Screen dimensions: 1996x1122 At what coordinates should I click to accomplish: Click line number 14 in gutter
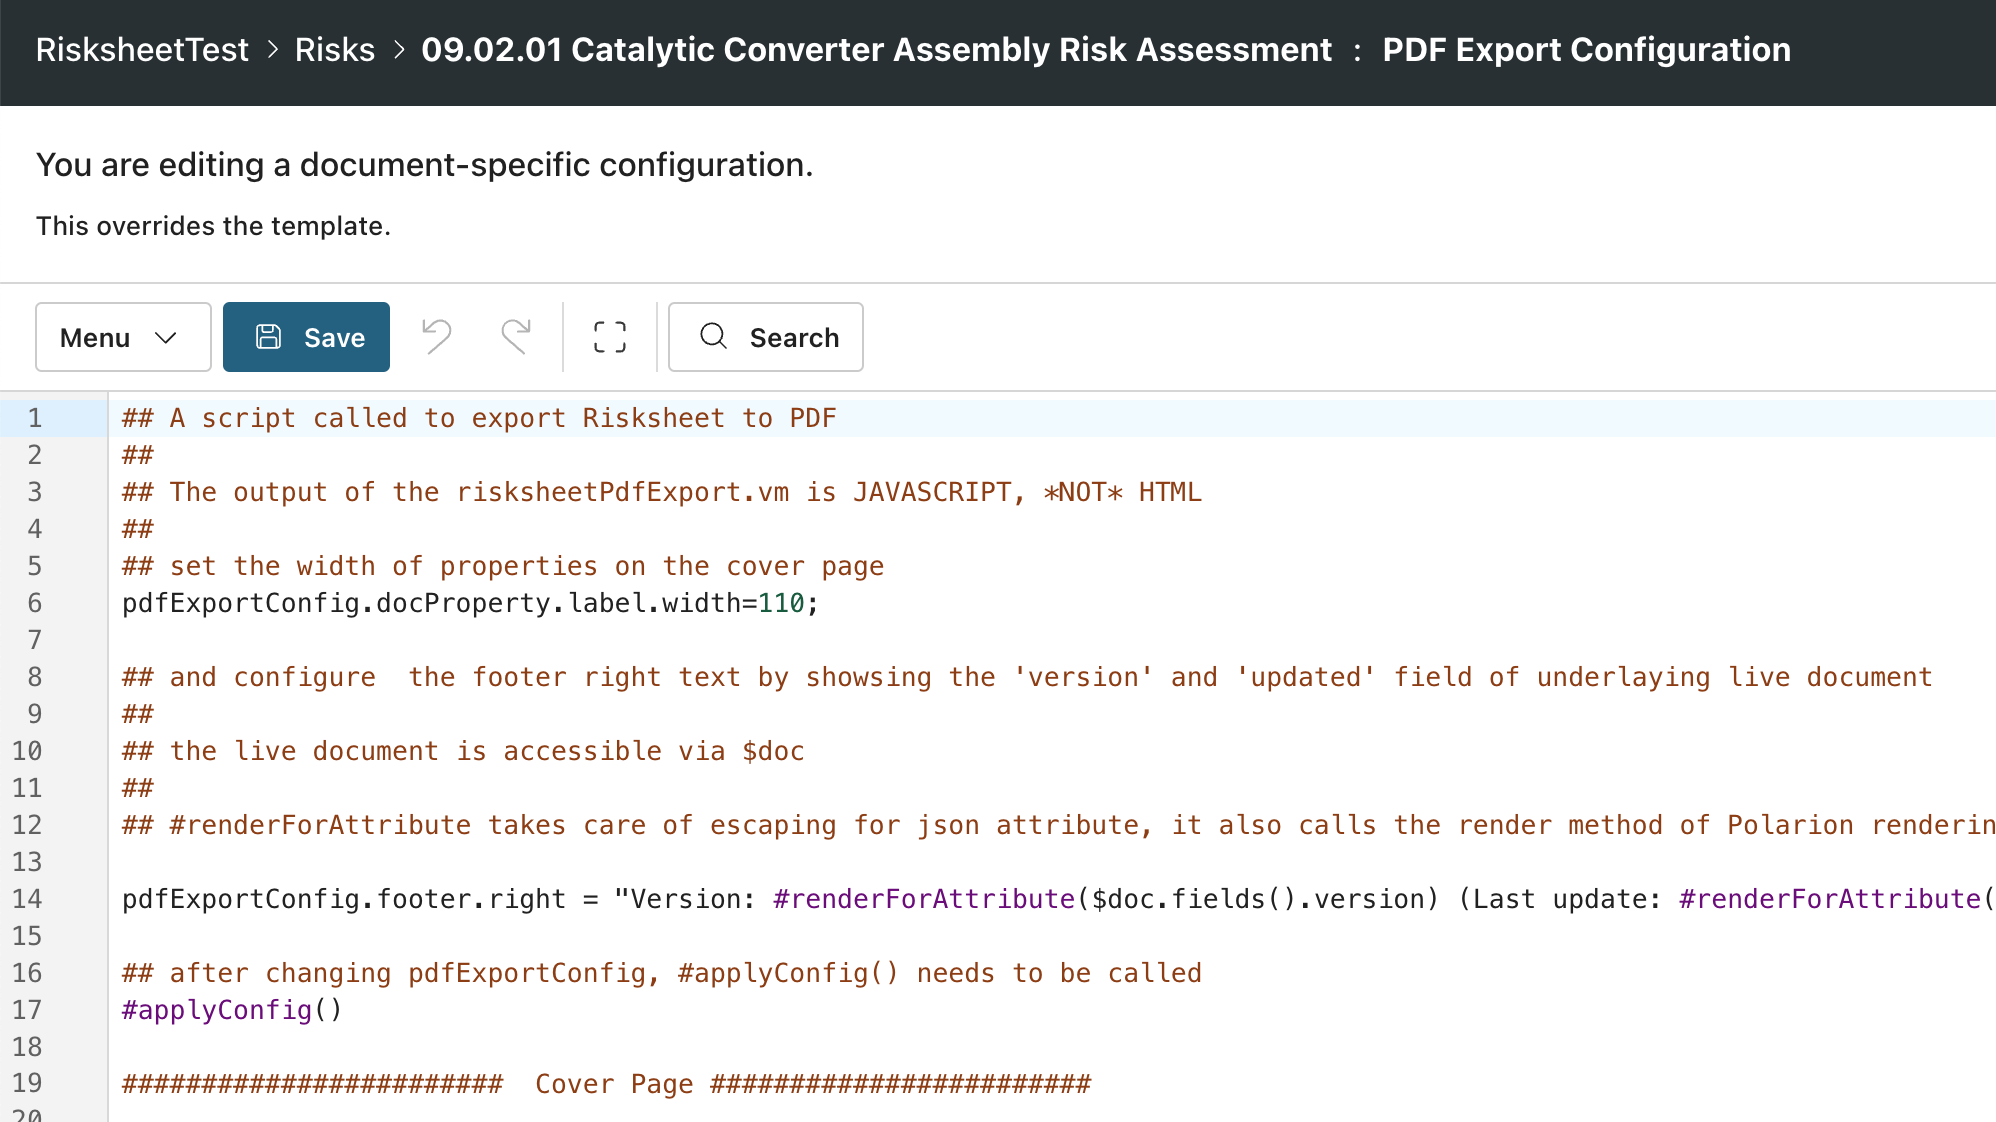(27, 899)
